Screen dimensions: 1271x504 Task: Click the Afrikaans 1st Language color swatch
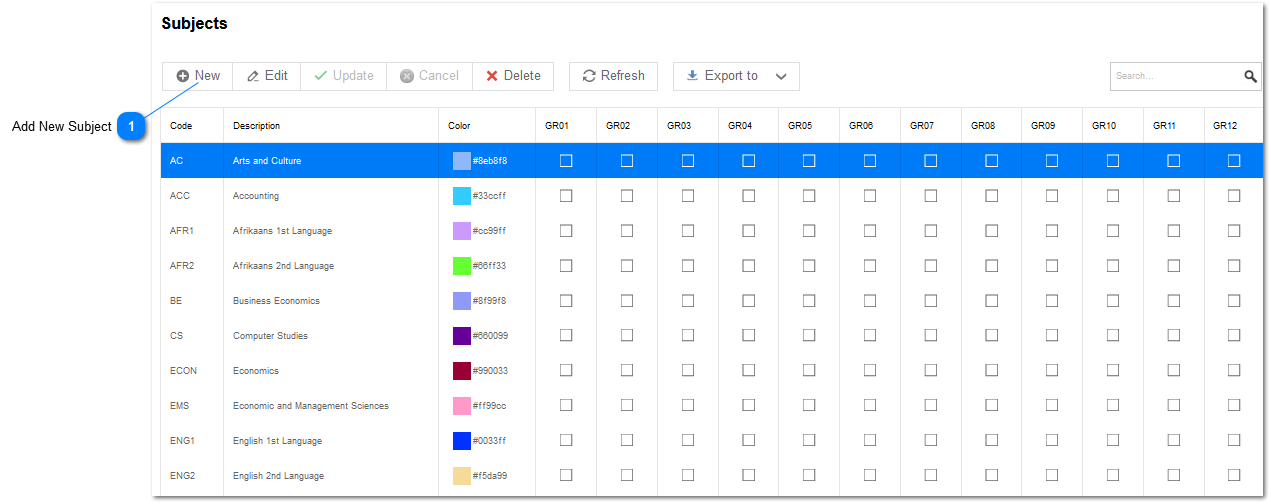[461, 231]
